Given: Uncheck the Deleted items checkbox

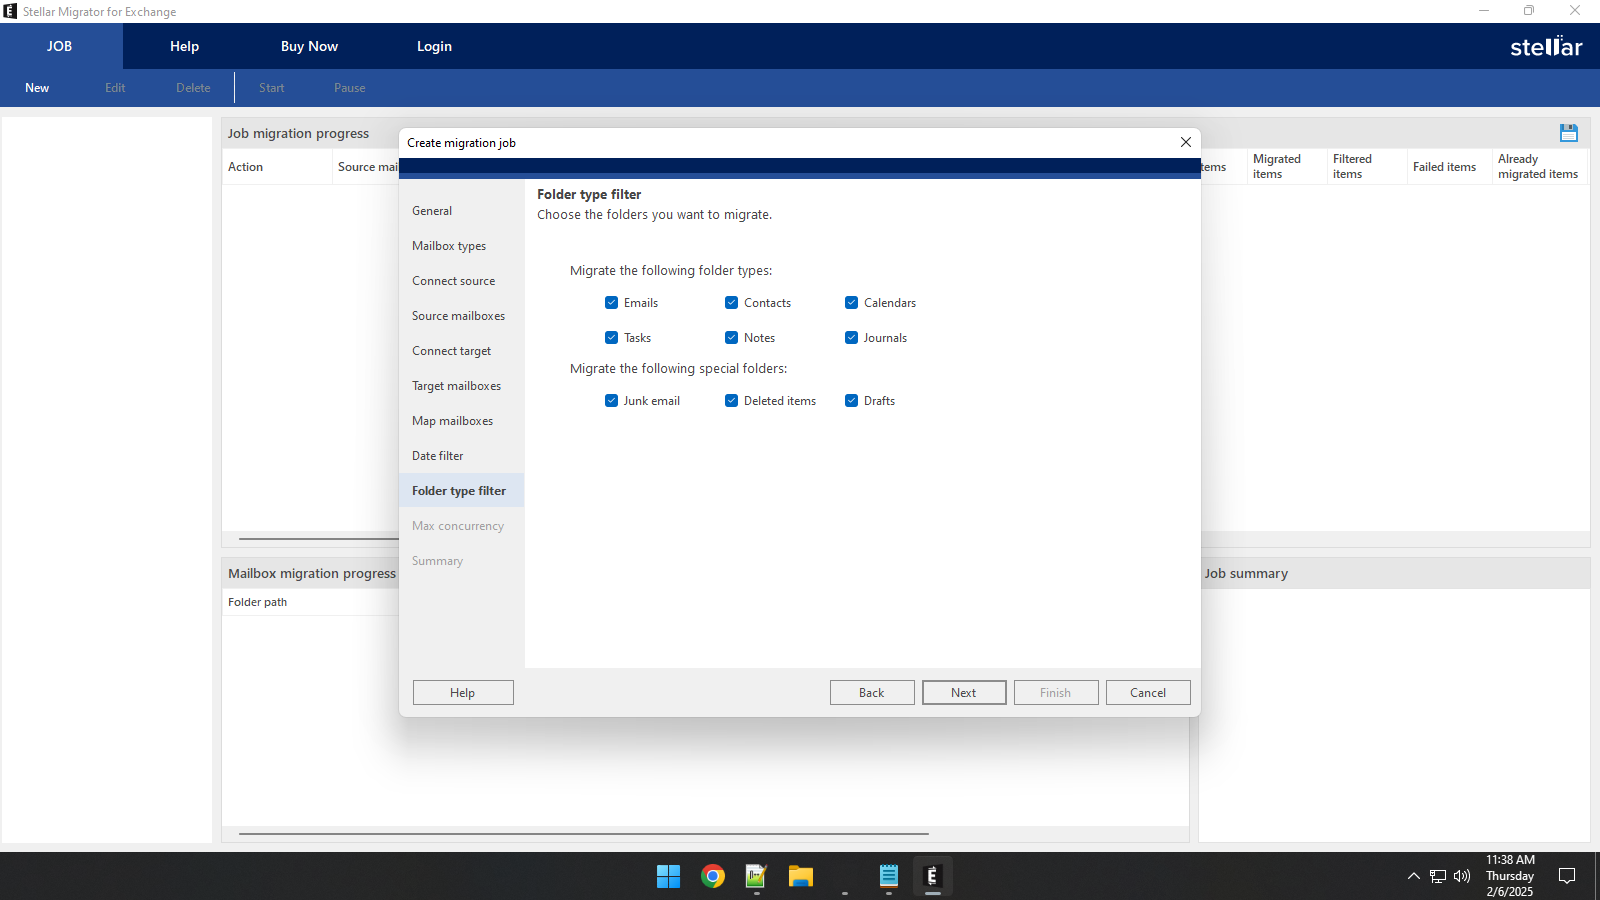Looking at the screenshot, I should [731, 401].
